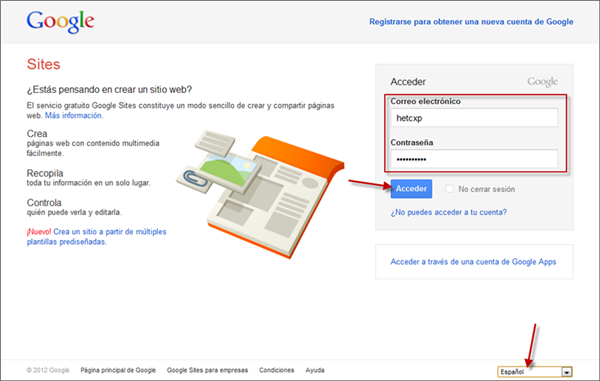
Task: Click the ¿Estás pensando en crear un sitio web? heading
Action: coord(109,90)
